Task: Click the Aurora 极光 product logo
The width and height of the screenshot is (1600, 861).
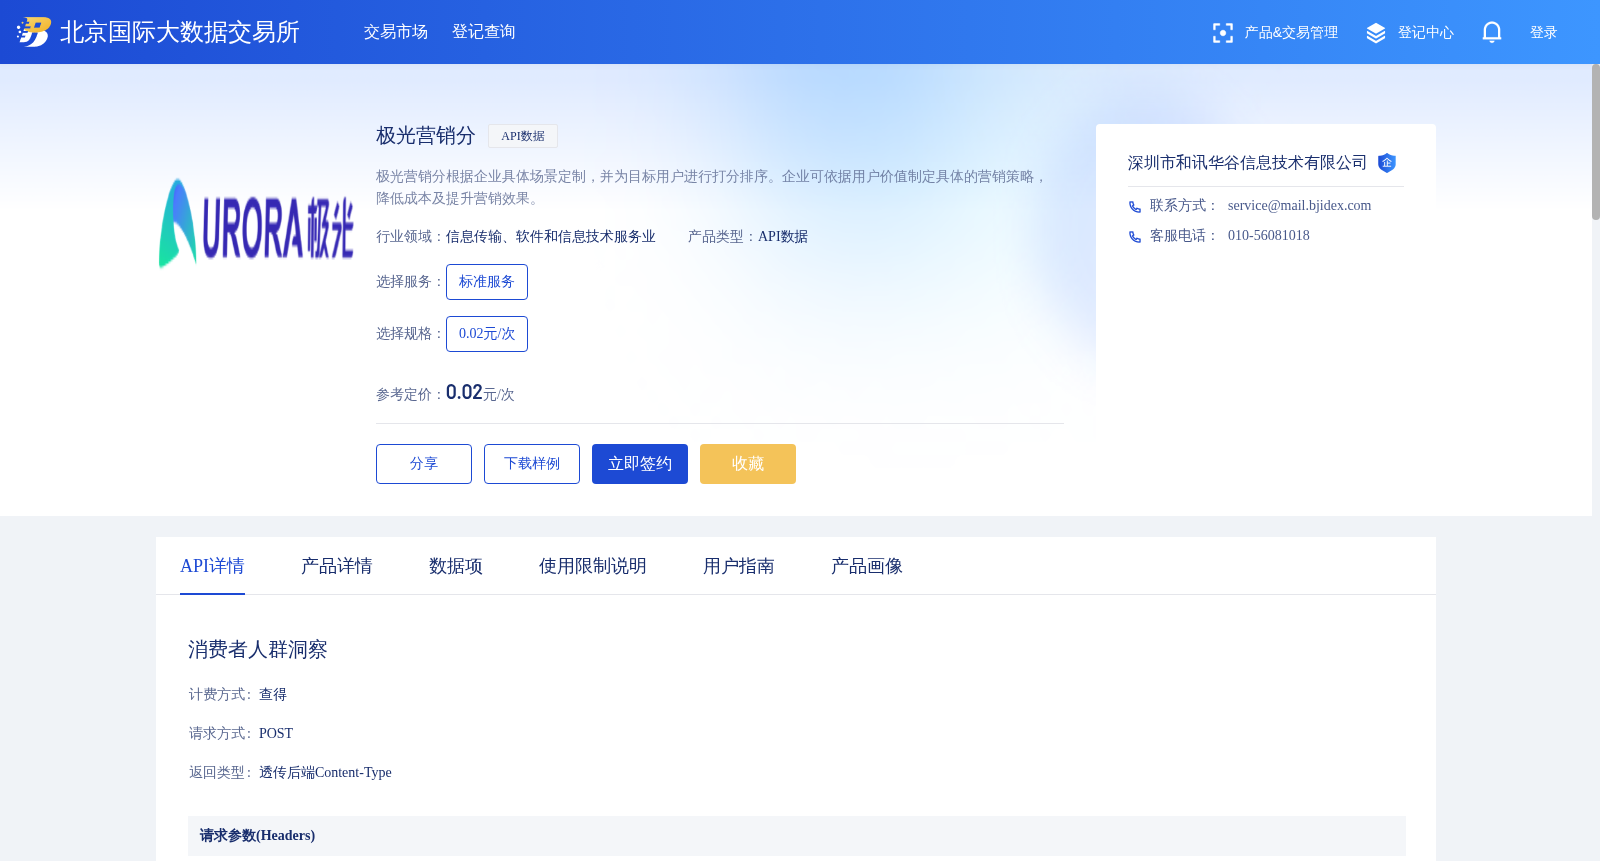Action: click(x=256, y=223)
